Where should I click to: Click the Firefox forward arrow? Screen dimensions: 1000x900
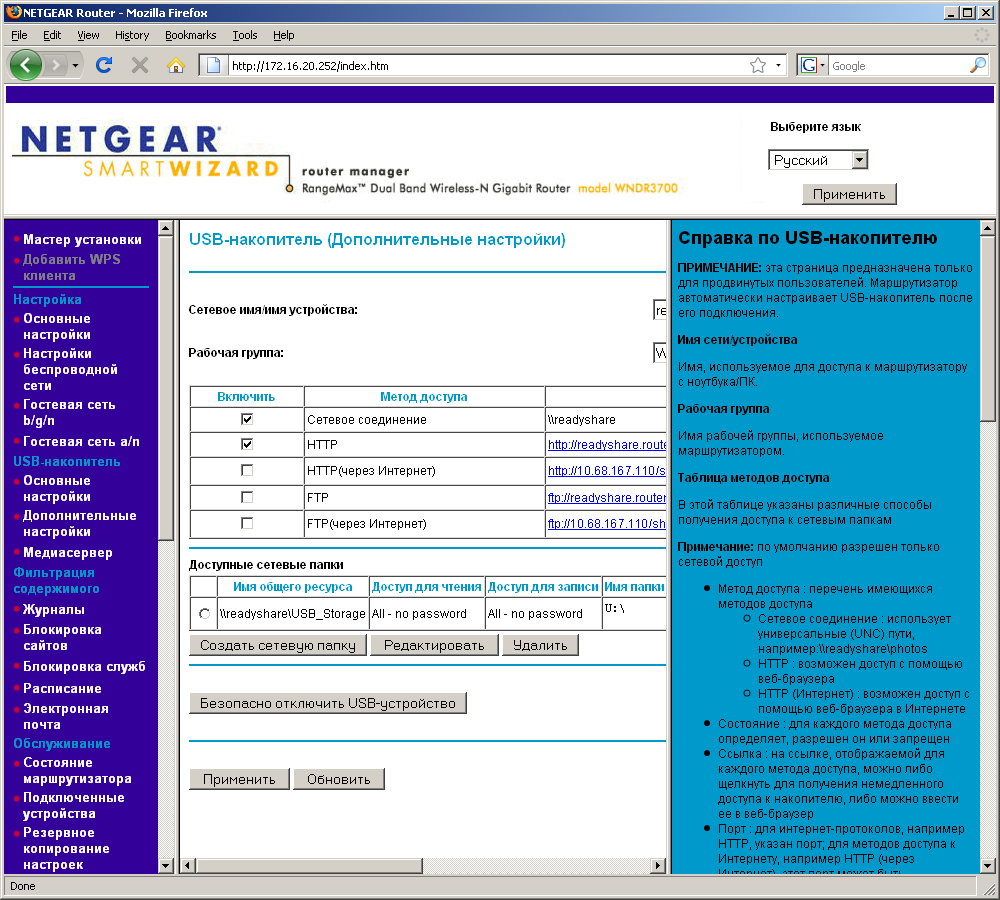pos(56,65)
